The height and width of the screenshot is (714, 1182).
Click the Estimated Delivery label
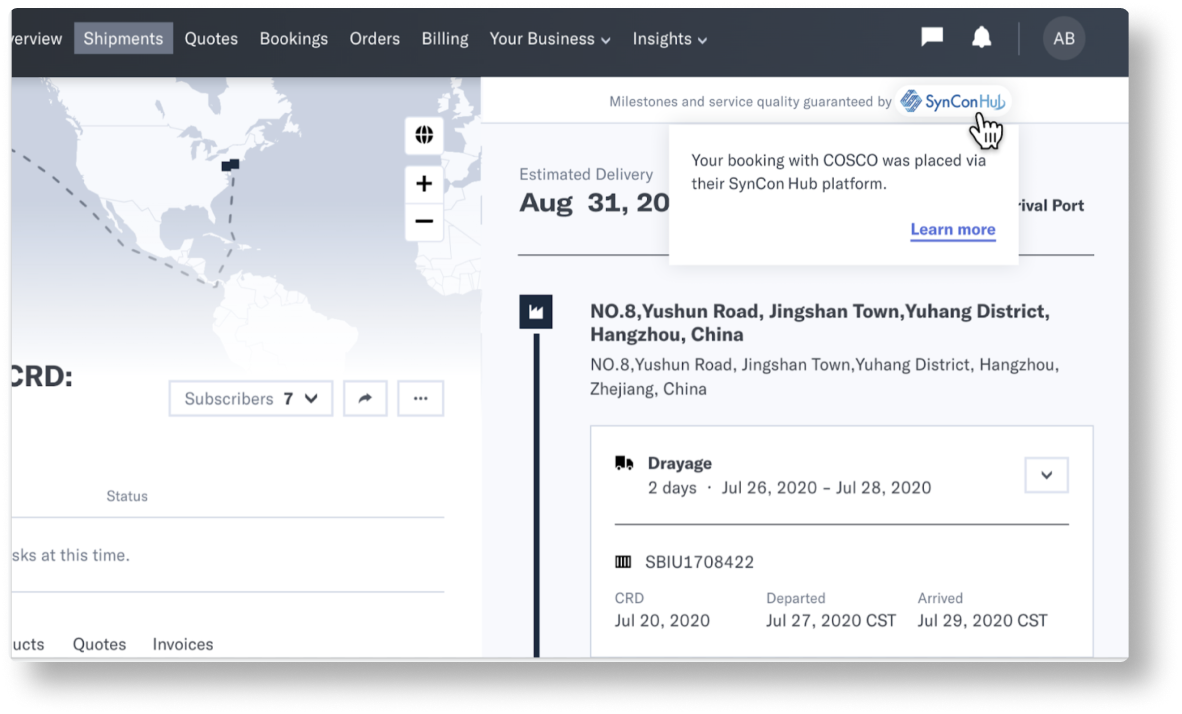coord(586,174)
